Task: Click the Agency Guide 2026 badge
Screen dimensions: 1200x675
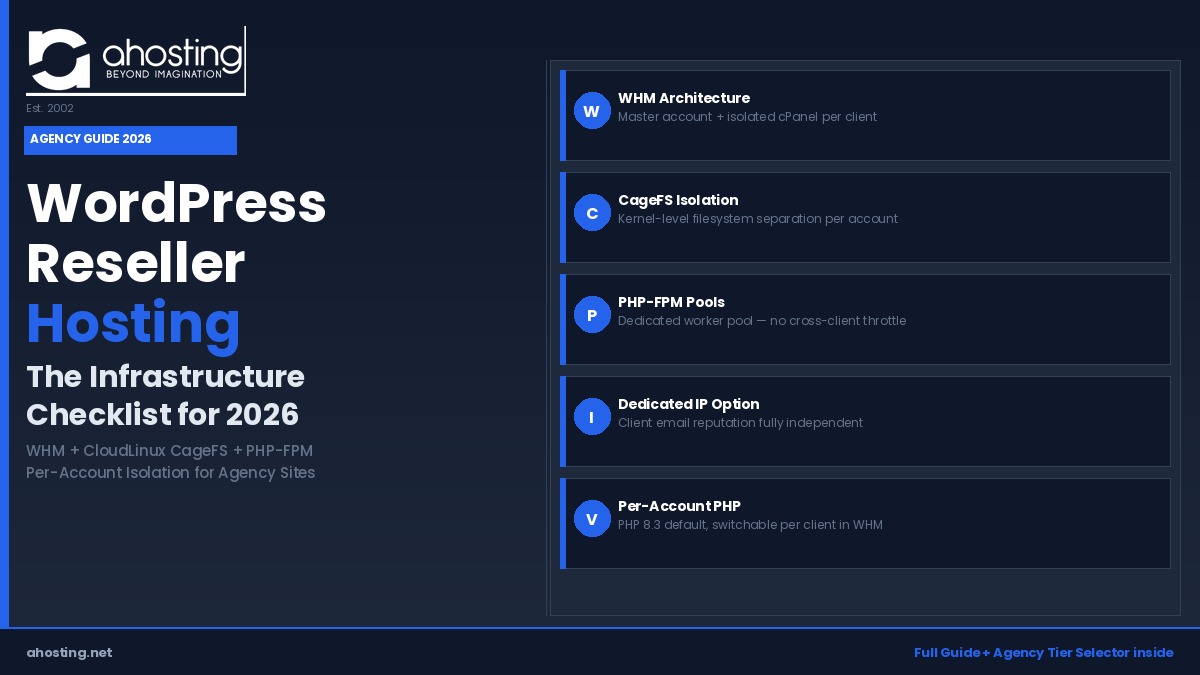Action: point(130,140)
